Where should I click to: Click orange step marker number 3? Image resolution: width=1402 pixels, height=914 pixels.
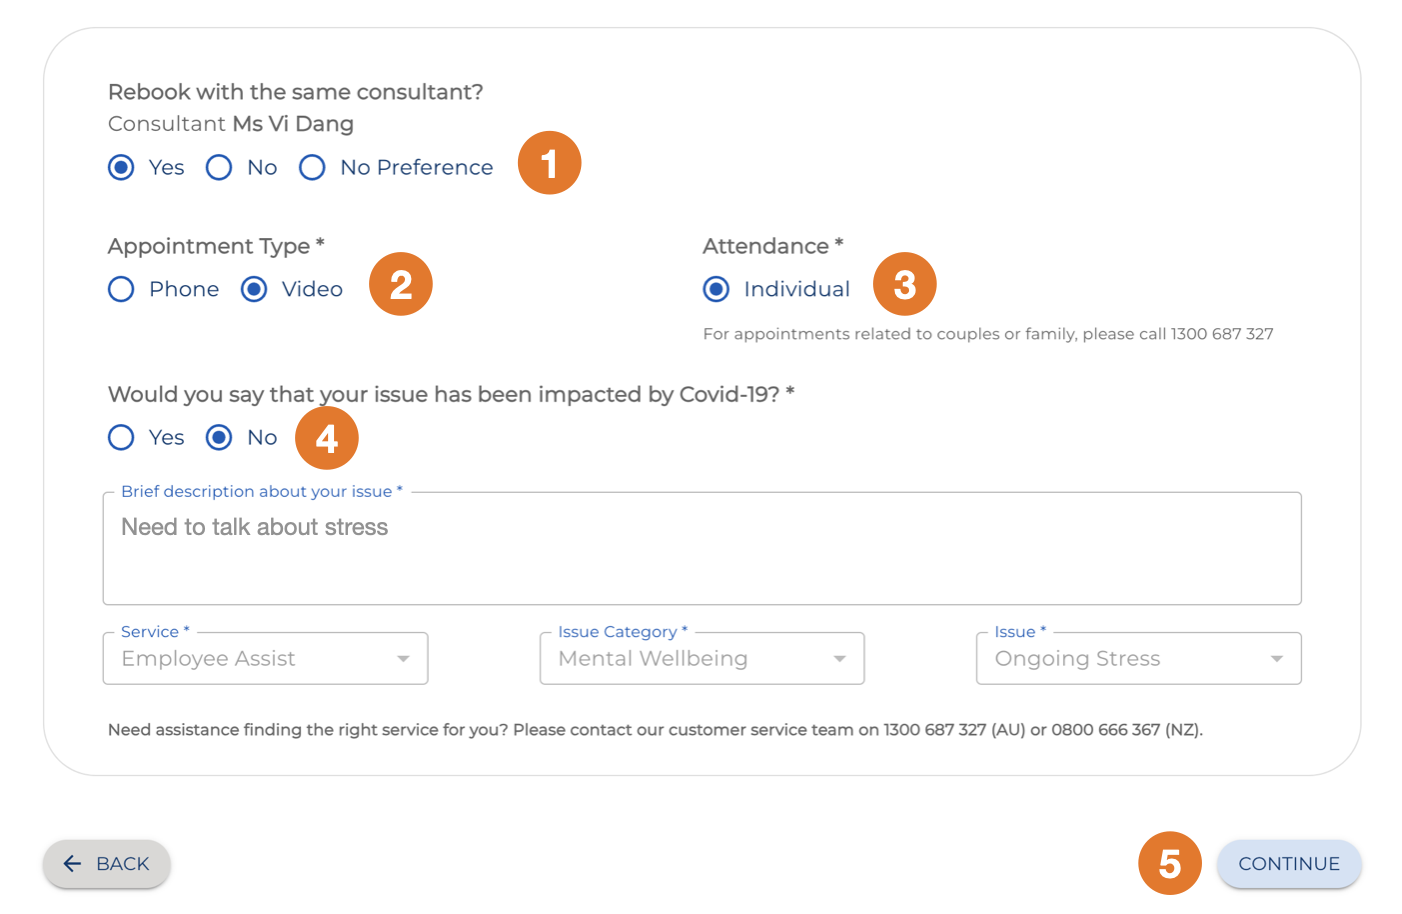(x=904, y=284)
